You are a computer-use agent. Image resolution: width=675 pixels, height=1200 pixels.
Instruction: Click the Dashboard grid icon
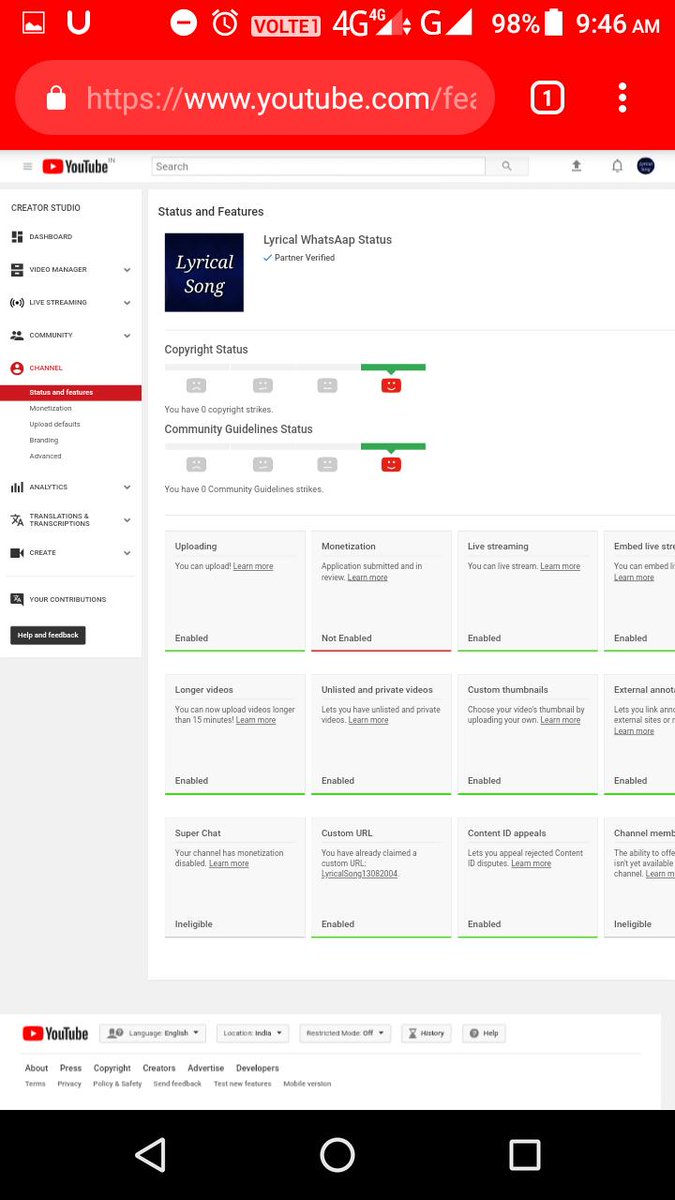tap(17, 237)
